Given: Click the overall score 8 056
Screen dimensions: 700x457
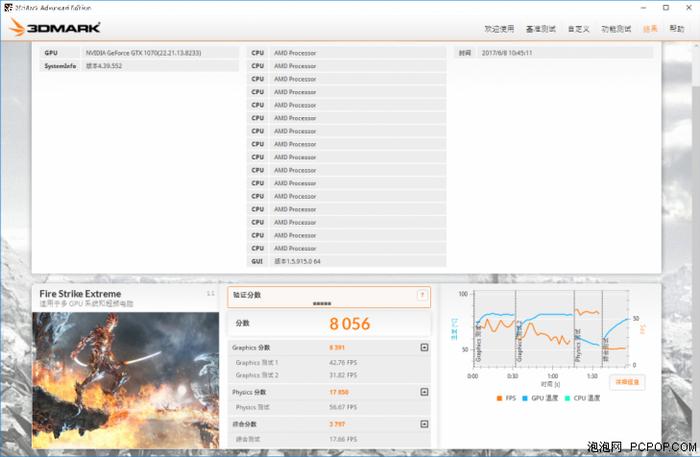Looking at the screenshot, I should (x=350, y=324).
